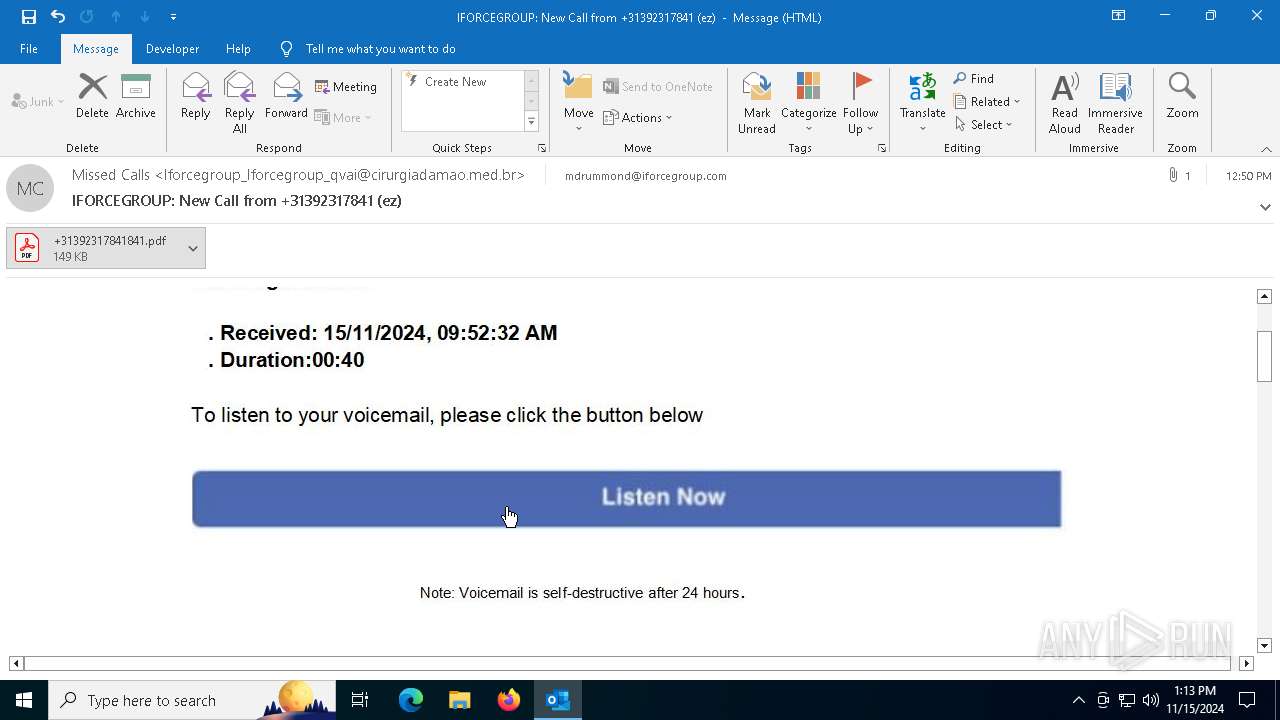Archive this message
This screenshot has width=1280, height=720.
(136, 96)
